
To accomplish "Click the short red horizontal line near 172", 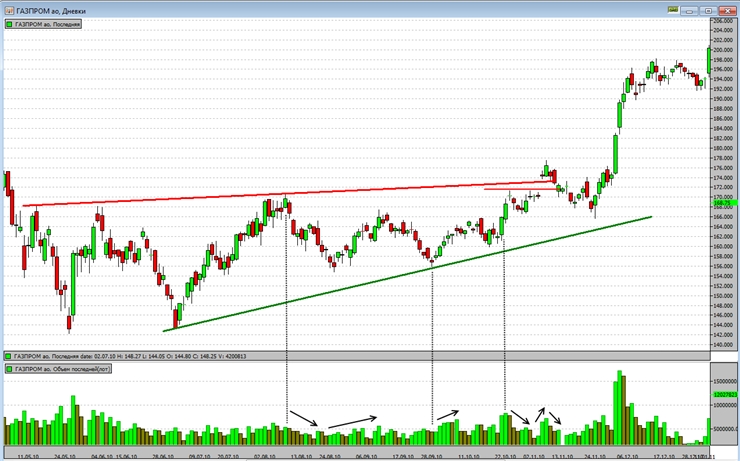I will [x=518, y=188].
